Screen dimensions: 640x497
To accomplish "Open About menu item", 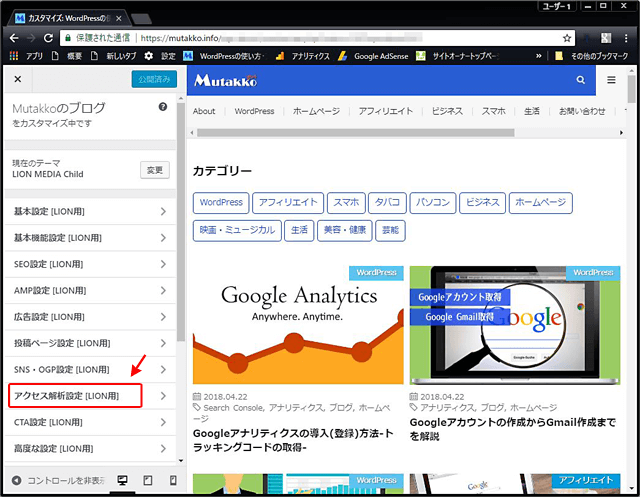I will coord(204,111).
